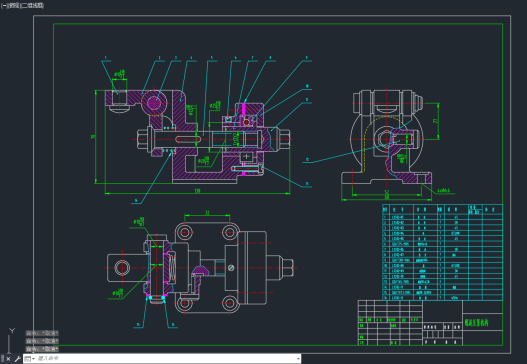Expand command history with arrow at command line end

(x=298, y=359)
